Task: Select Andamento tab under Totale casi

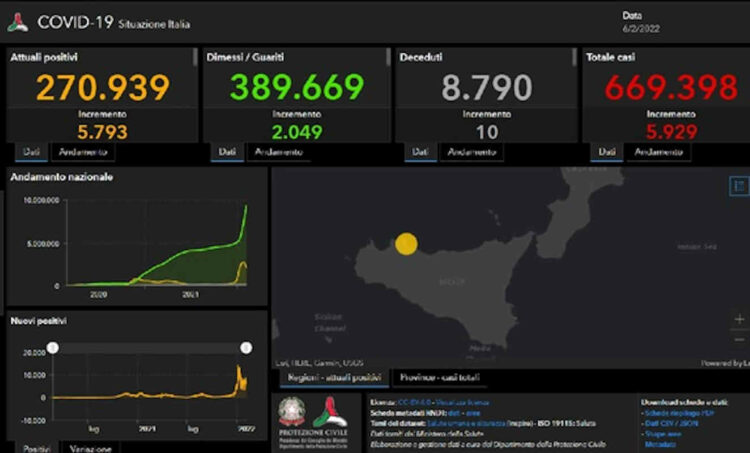Action: 657,152
